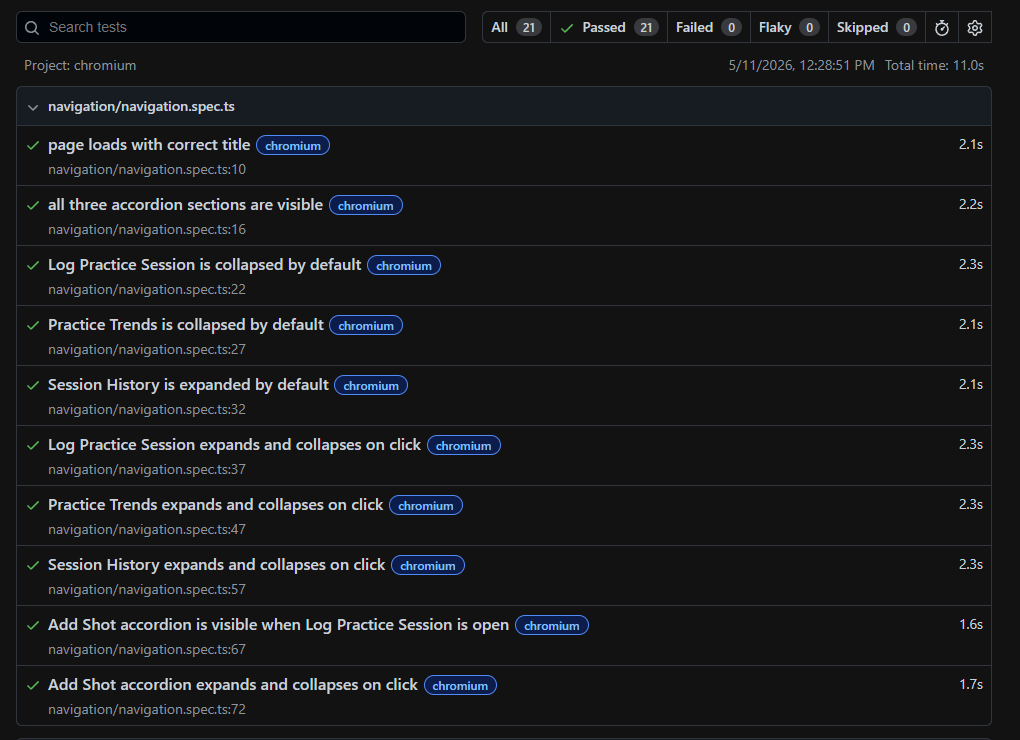Image resolution: width=1020 pixels, height=740 pixels.
Task: Click chromium tag on 'Practice Trends expands and collapses'
Action: (426, 505)
